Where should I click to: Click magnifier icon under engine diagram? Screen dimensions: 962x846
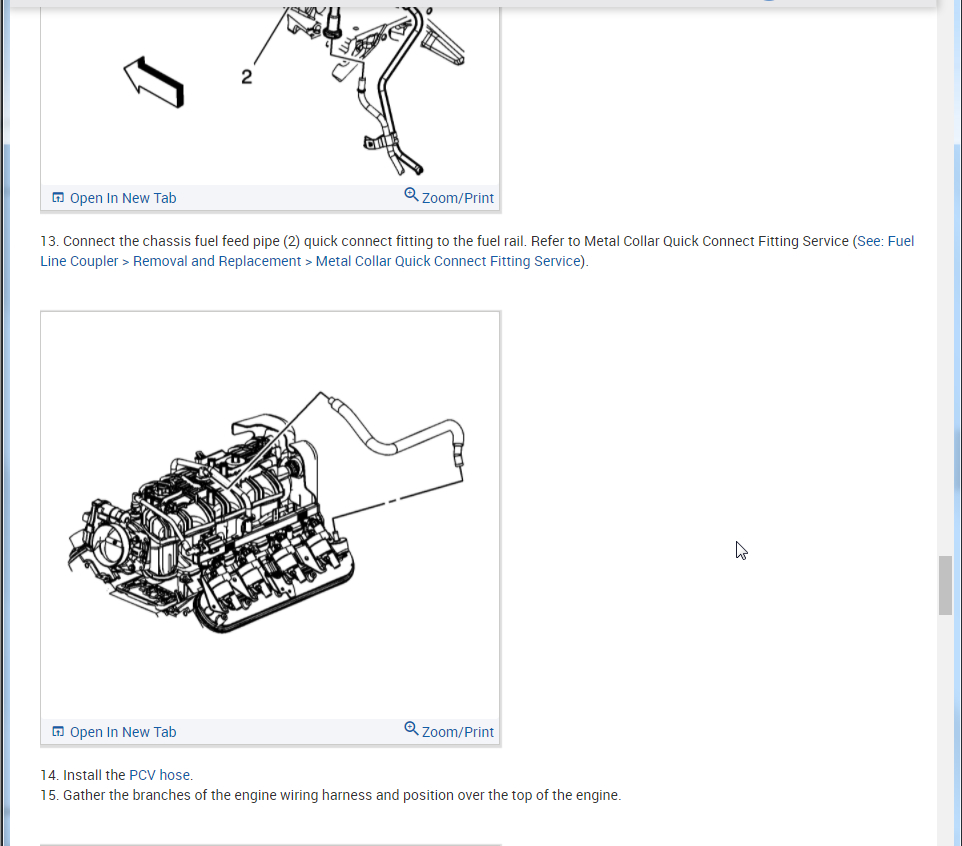pos(411,729)
